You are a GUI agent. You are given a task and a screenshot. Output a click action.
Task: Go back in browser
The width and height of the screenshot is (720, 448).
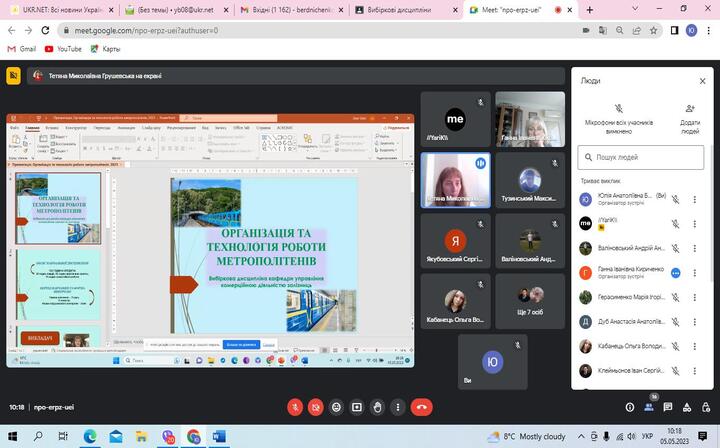11,30
